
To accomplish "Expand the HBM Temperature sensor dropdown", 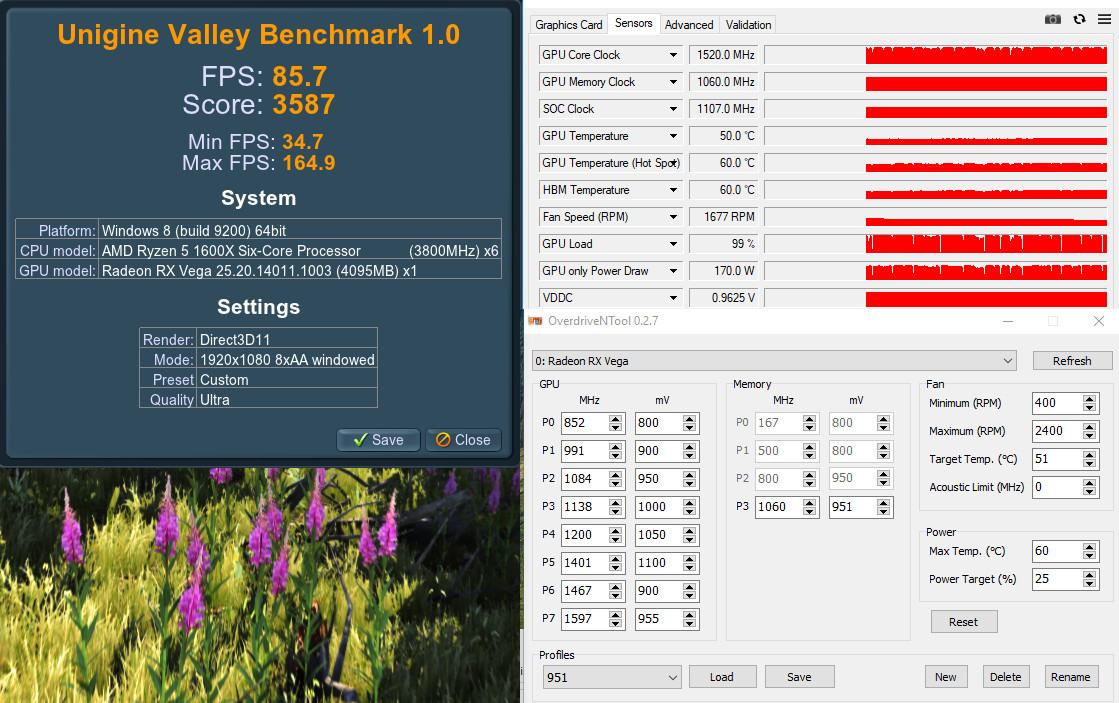I will point(673,190).
